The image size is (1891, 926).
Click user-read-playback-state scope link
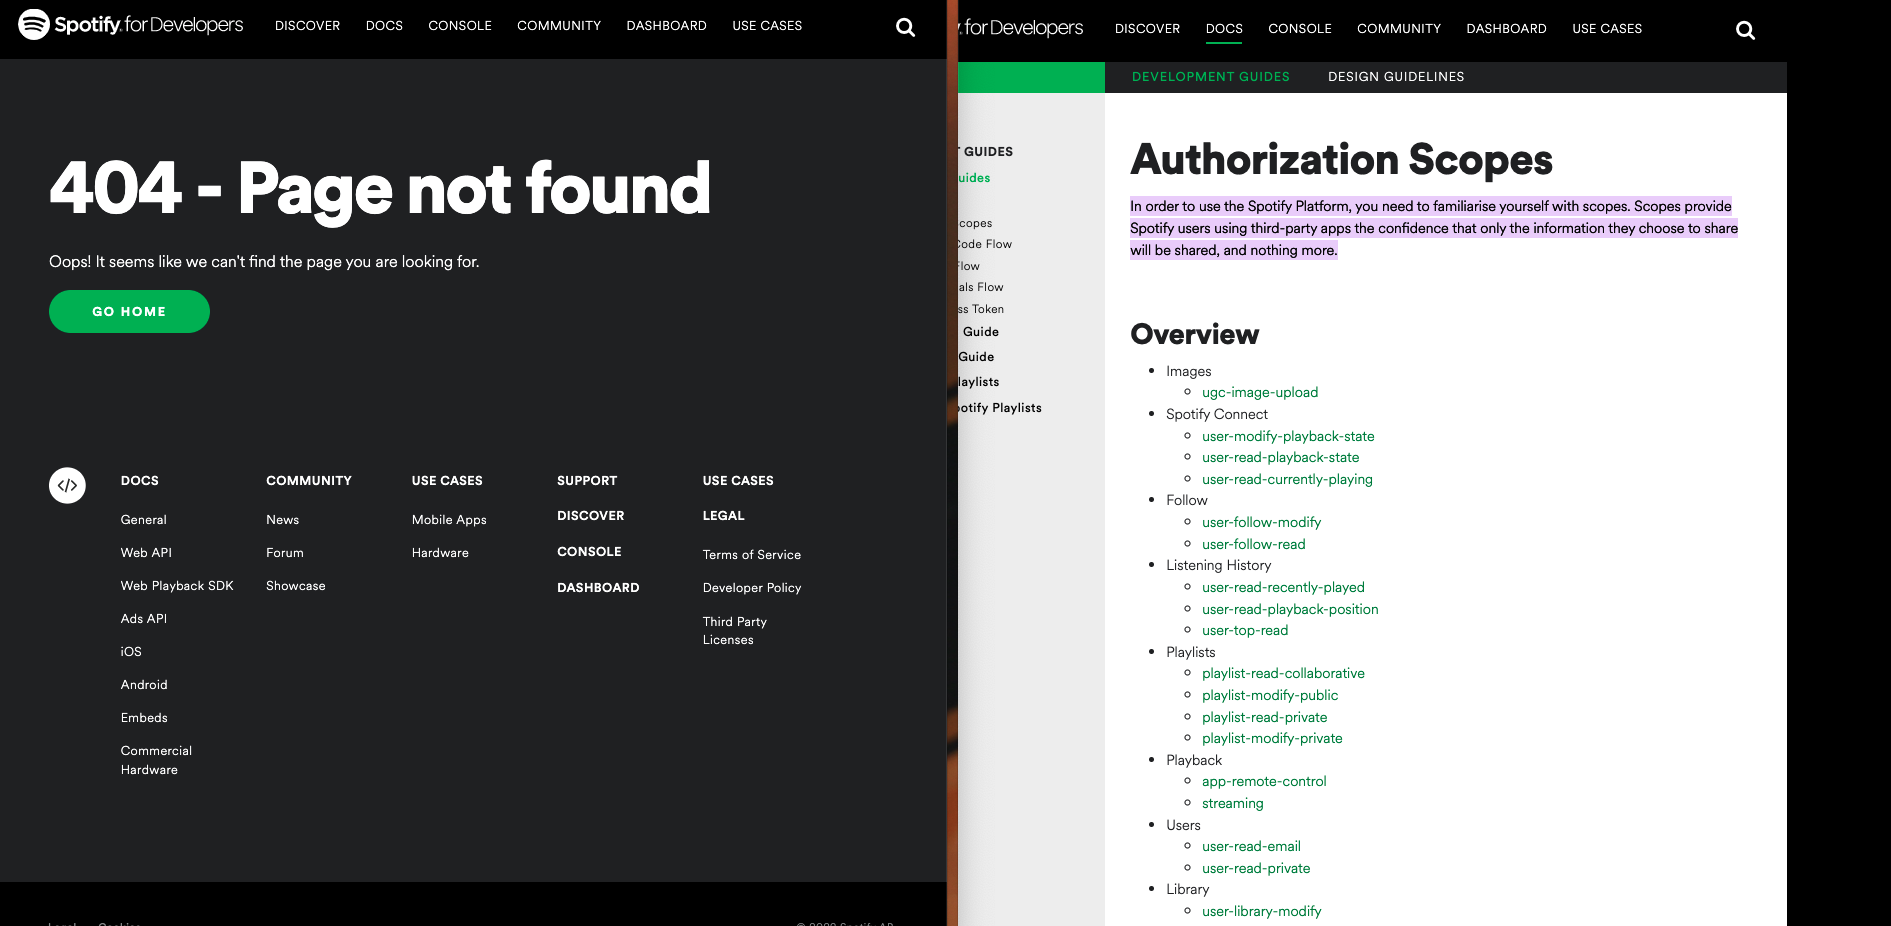tap(1280, 458)
